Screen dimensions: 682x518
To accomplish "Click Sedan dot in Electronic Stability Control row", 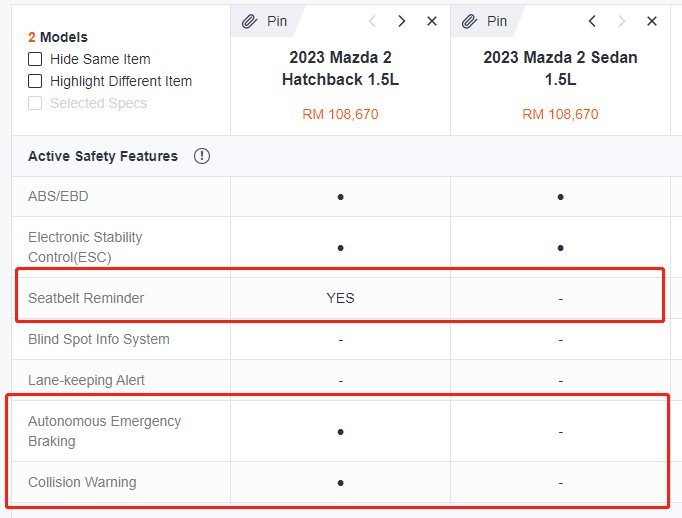I will point(561,248).
